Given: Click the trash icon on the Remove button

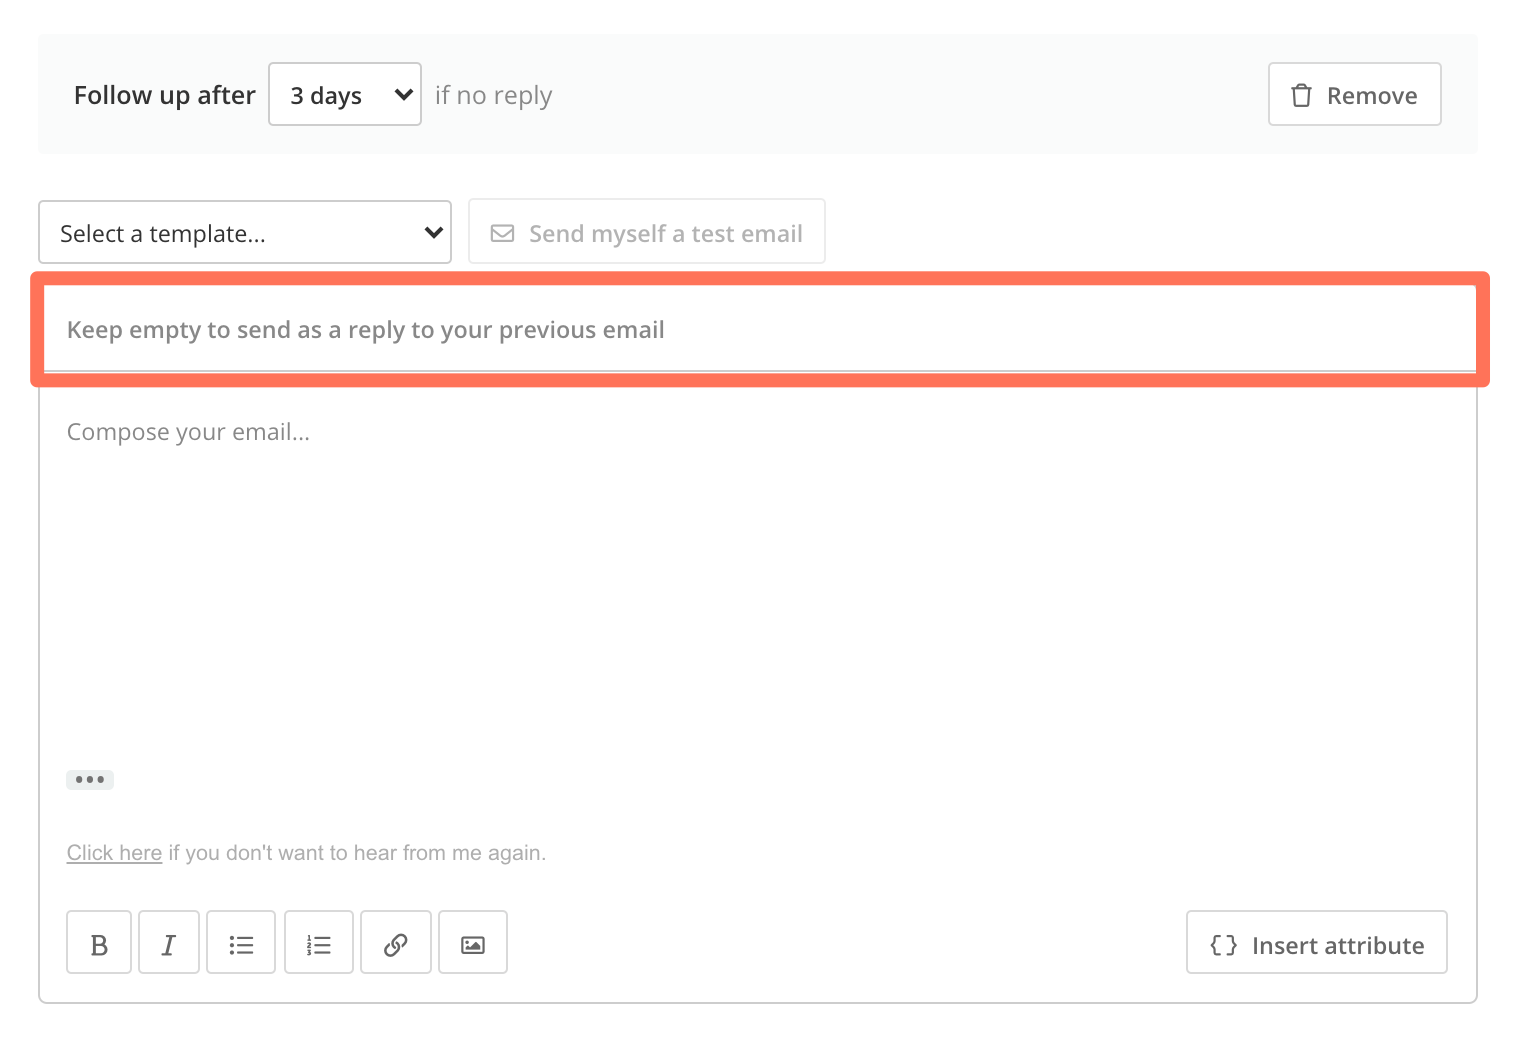Looking at the screenshot, I should tap(1300, 94).
